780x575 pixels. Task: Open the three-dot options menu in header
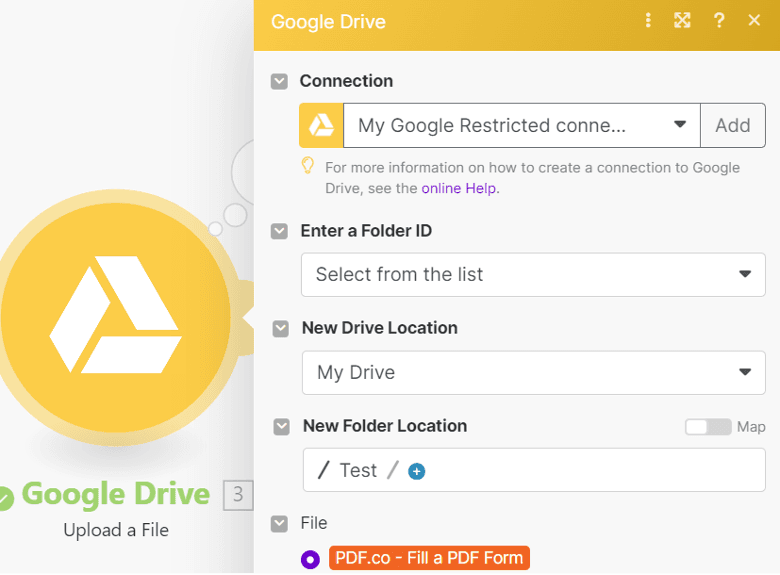point(648,20)
